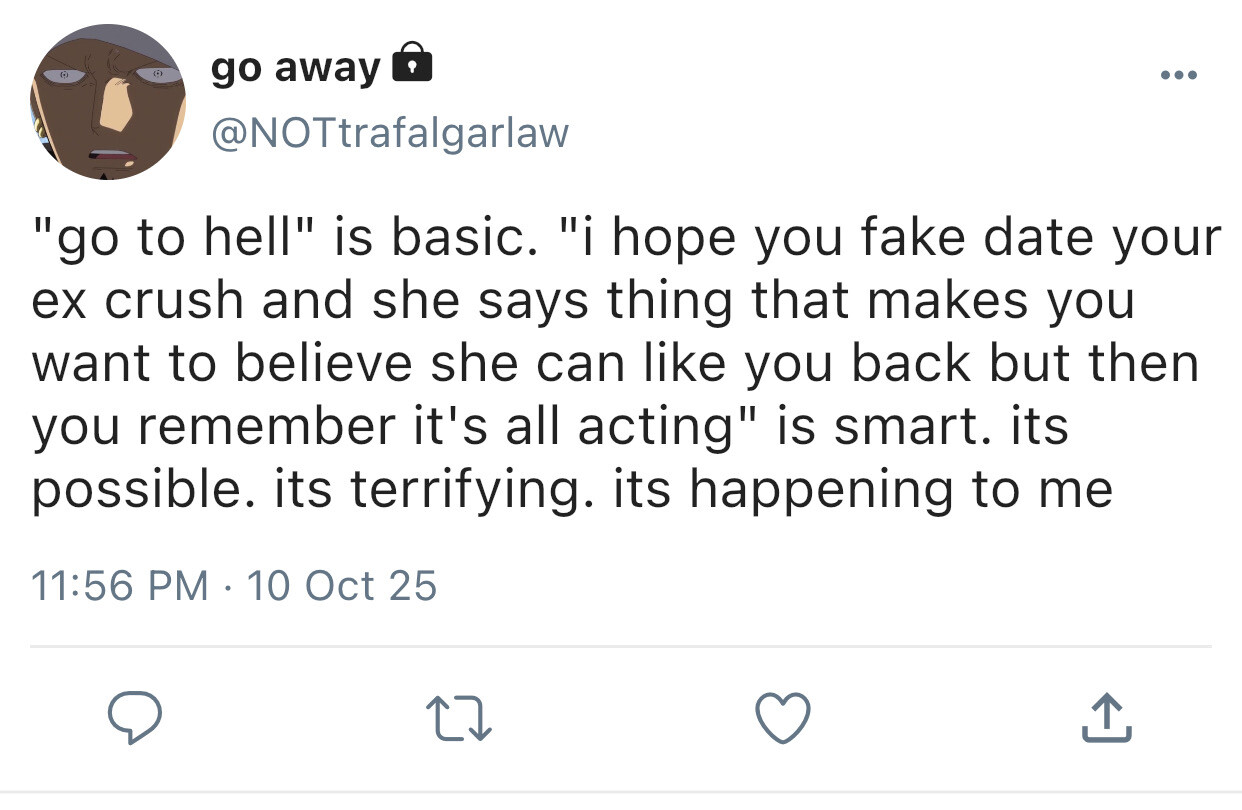Open the @NOTtrafalgarlaw handle

(389, 131)
